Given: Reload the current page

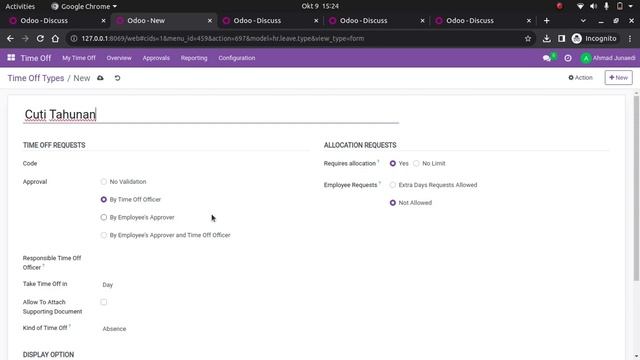Looking at the screenshot, I should pos(40,38).
